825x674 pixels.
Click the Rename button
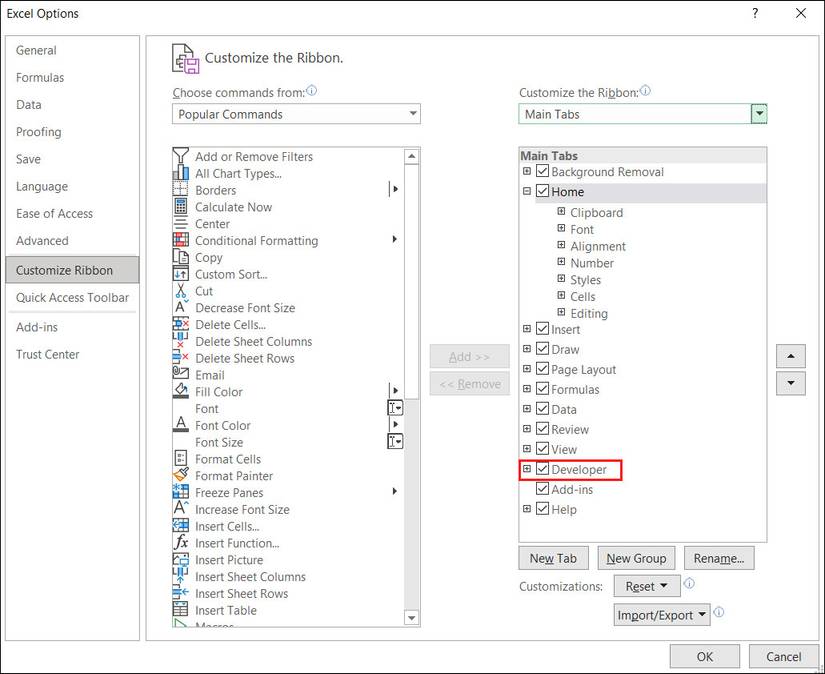(x=719, y=558)
